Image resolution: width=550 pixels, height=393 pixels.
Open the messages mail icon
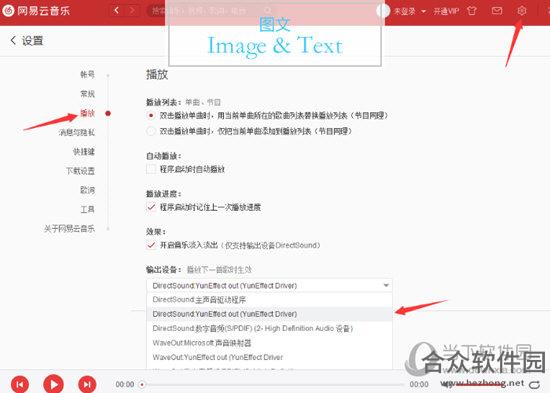(497, 11)
